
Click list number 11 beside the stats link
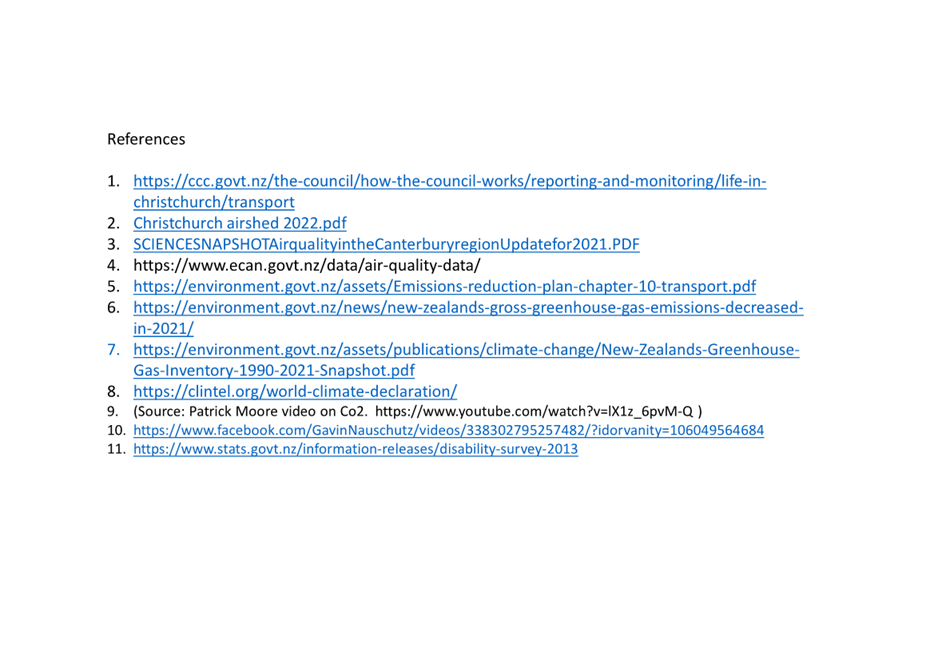pos(116,449)
